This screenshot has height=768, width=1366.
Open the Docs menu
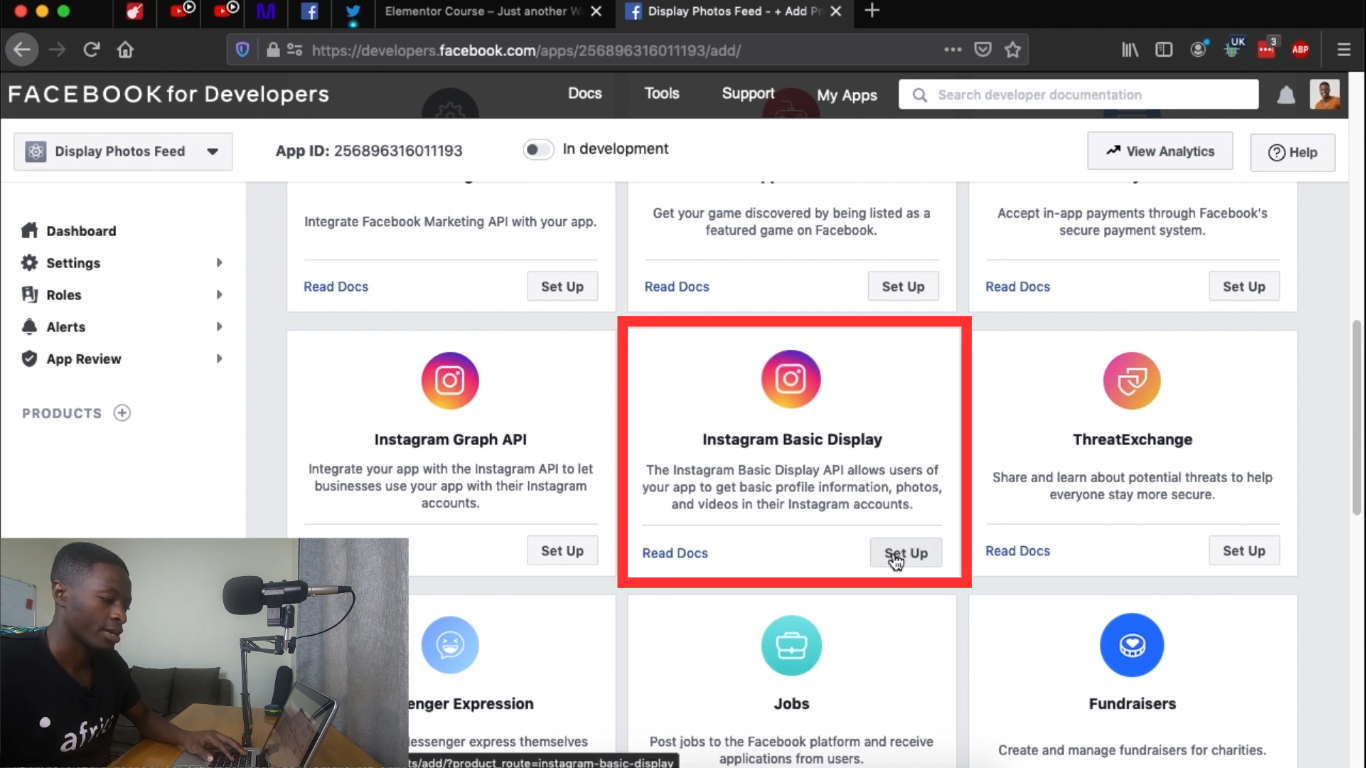[585, 93]
